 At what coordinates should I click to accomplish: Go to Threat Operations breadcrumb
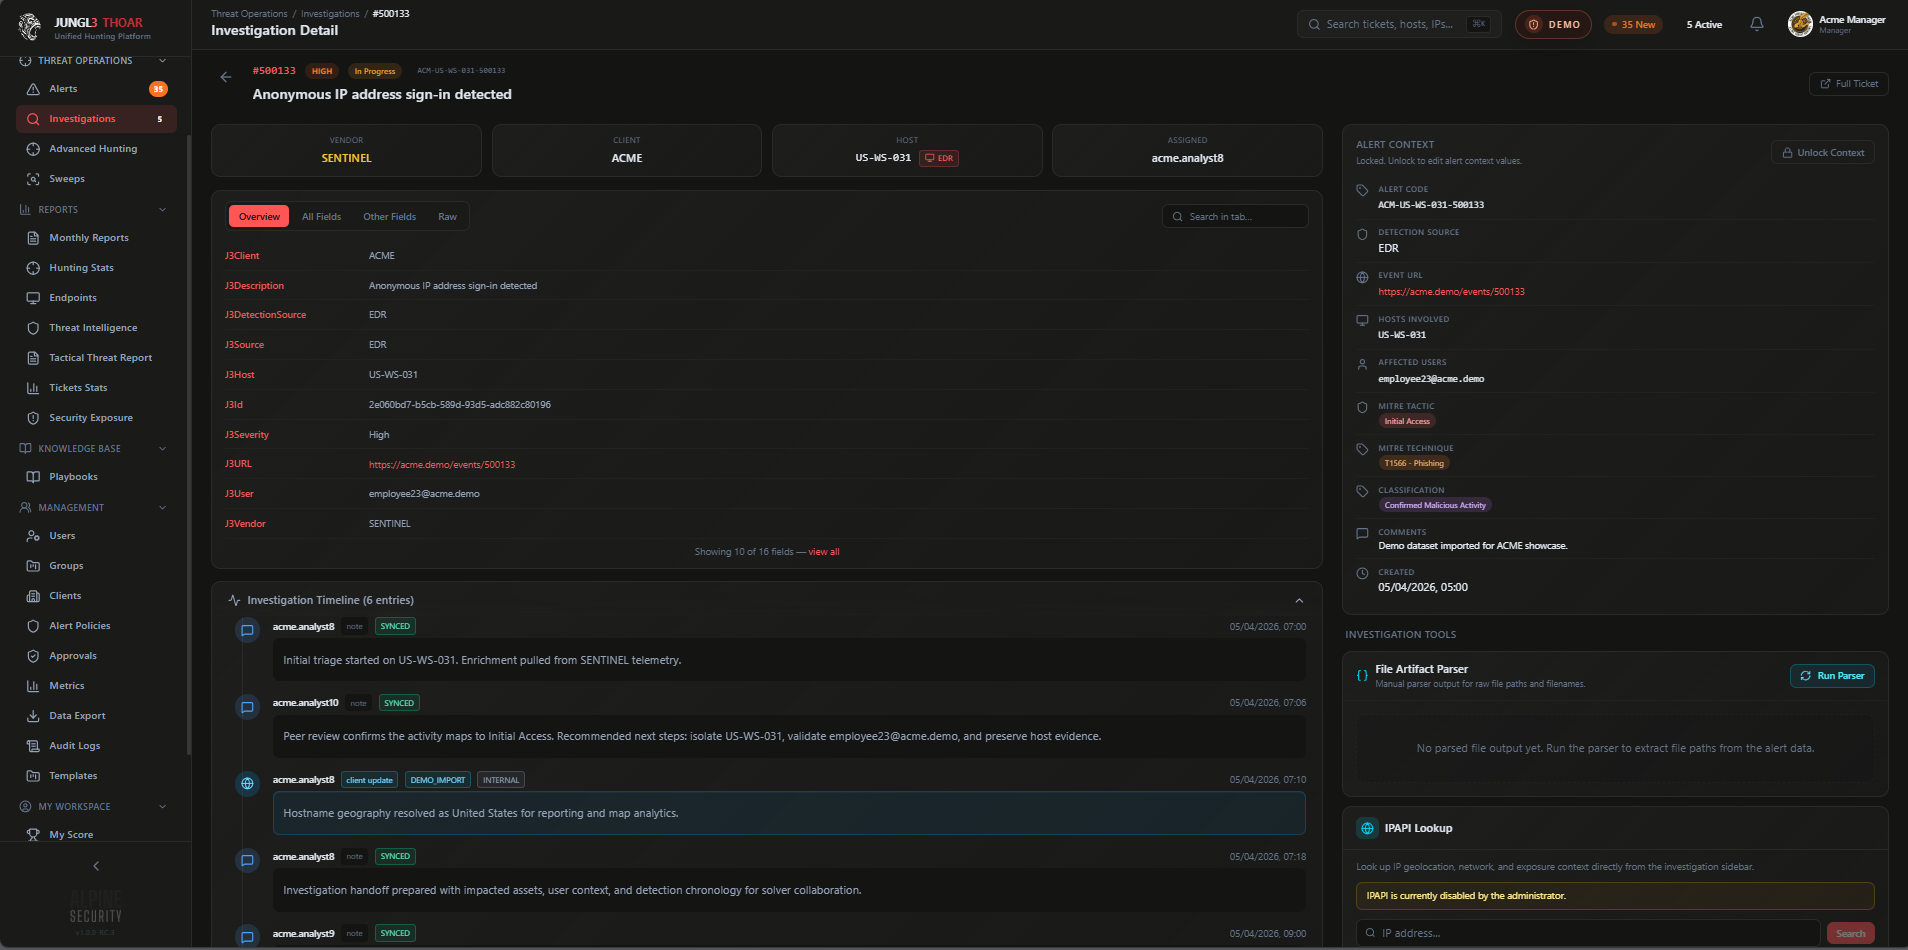click(249, 14)
